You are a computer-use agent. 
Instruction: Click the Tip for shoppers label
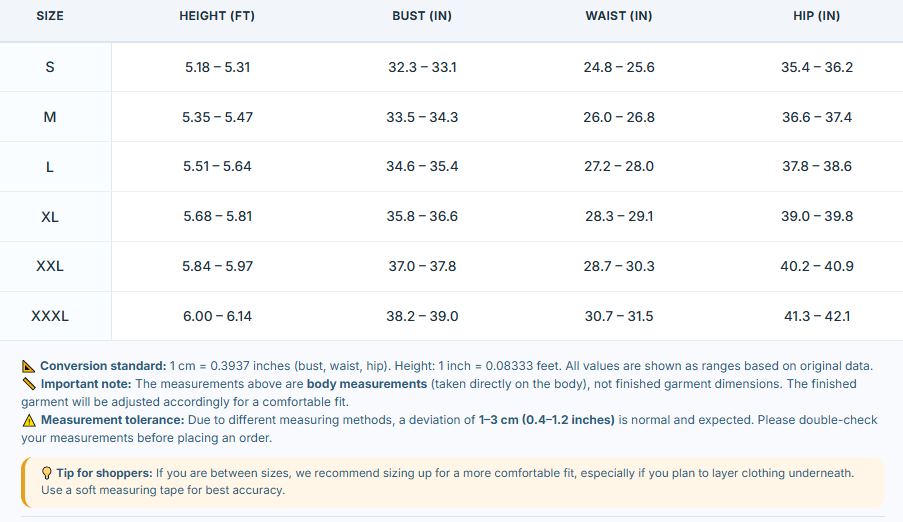(x=104, y=474)
